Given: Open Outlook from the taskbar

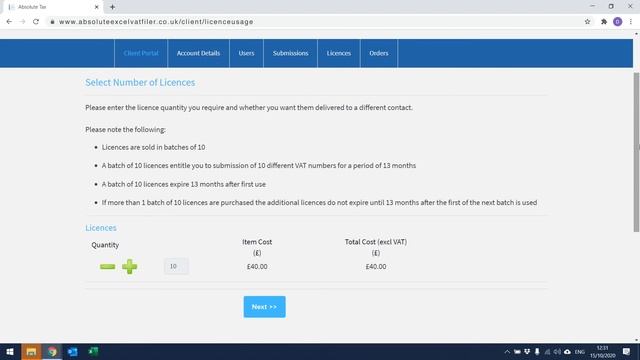Looking at the screenshot, I should click(73, 351).
